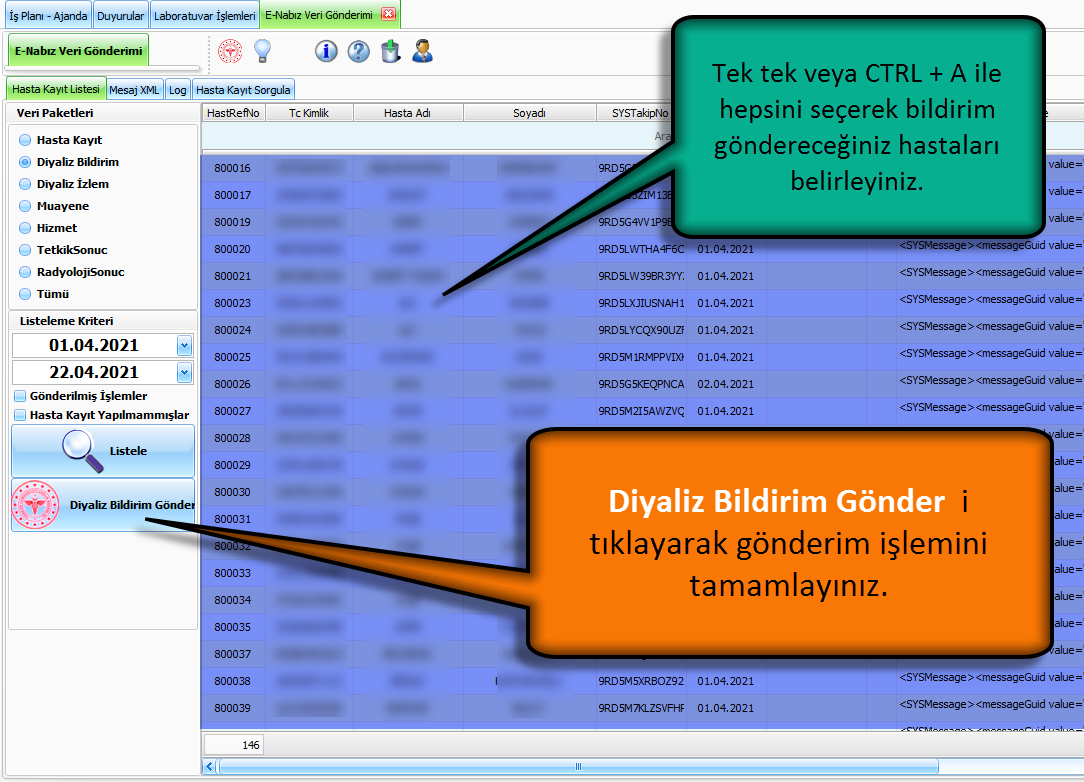
Task: Click tracking number 9RD5LWTHA4F6C cell
Action: [x=642, y=249]
